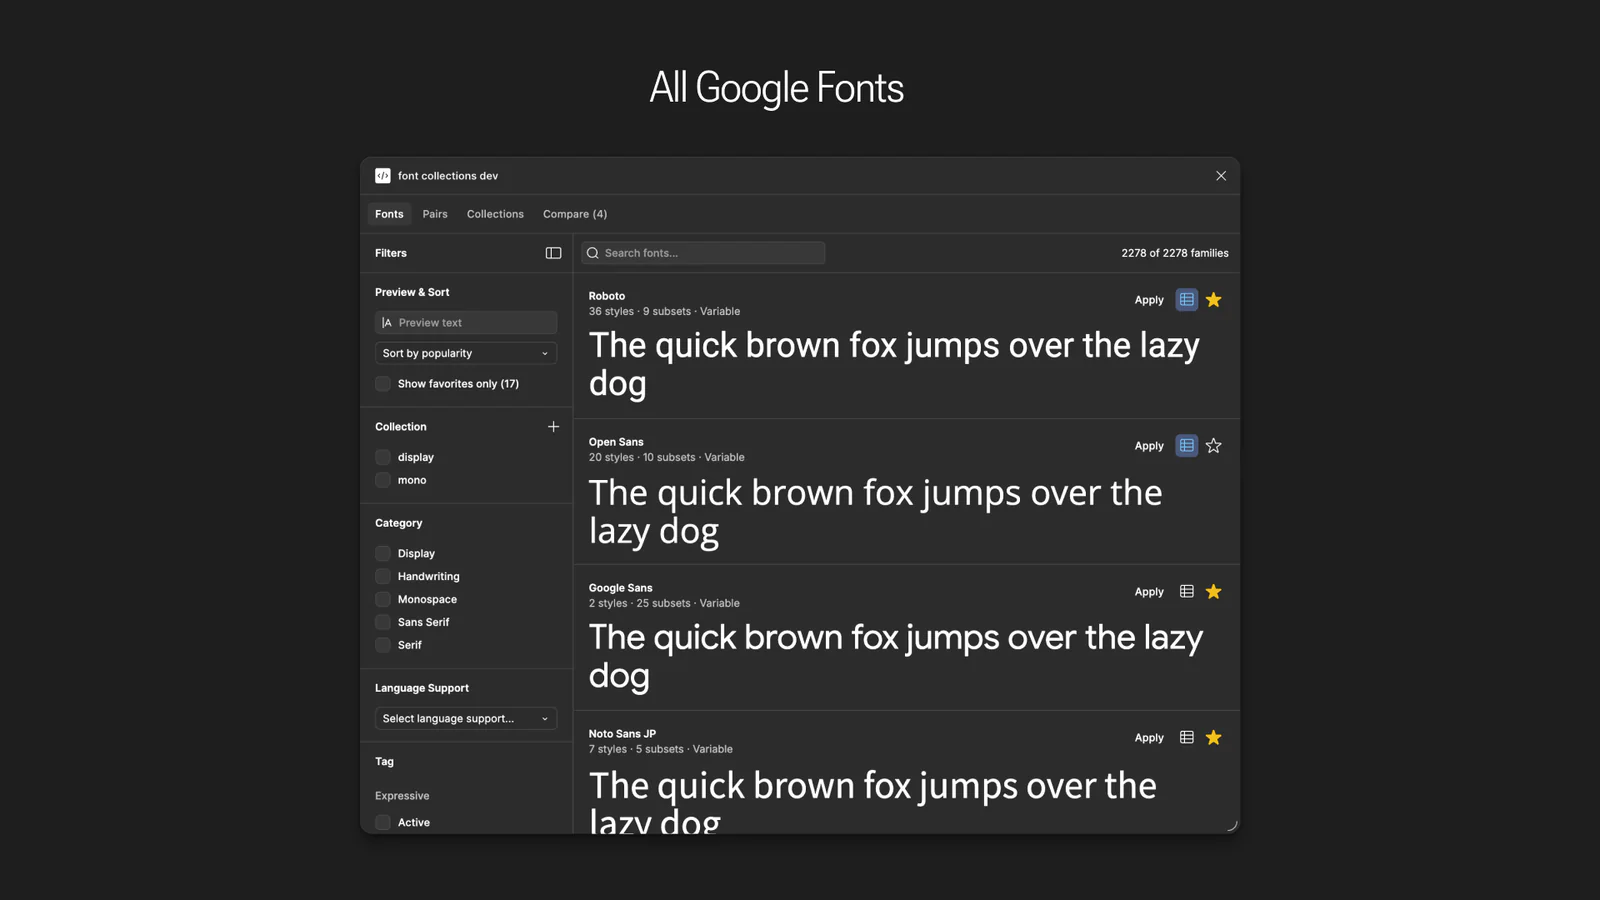Enable Show favorites only checkbox

tap(383, 384)
